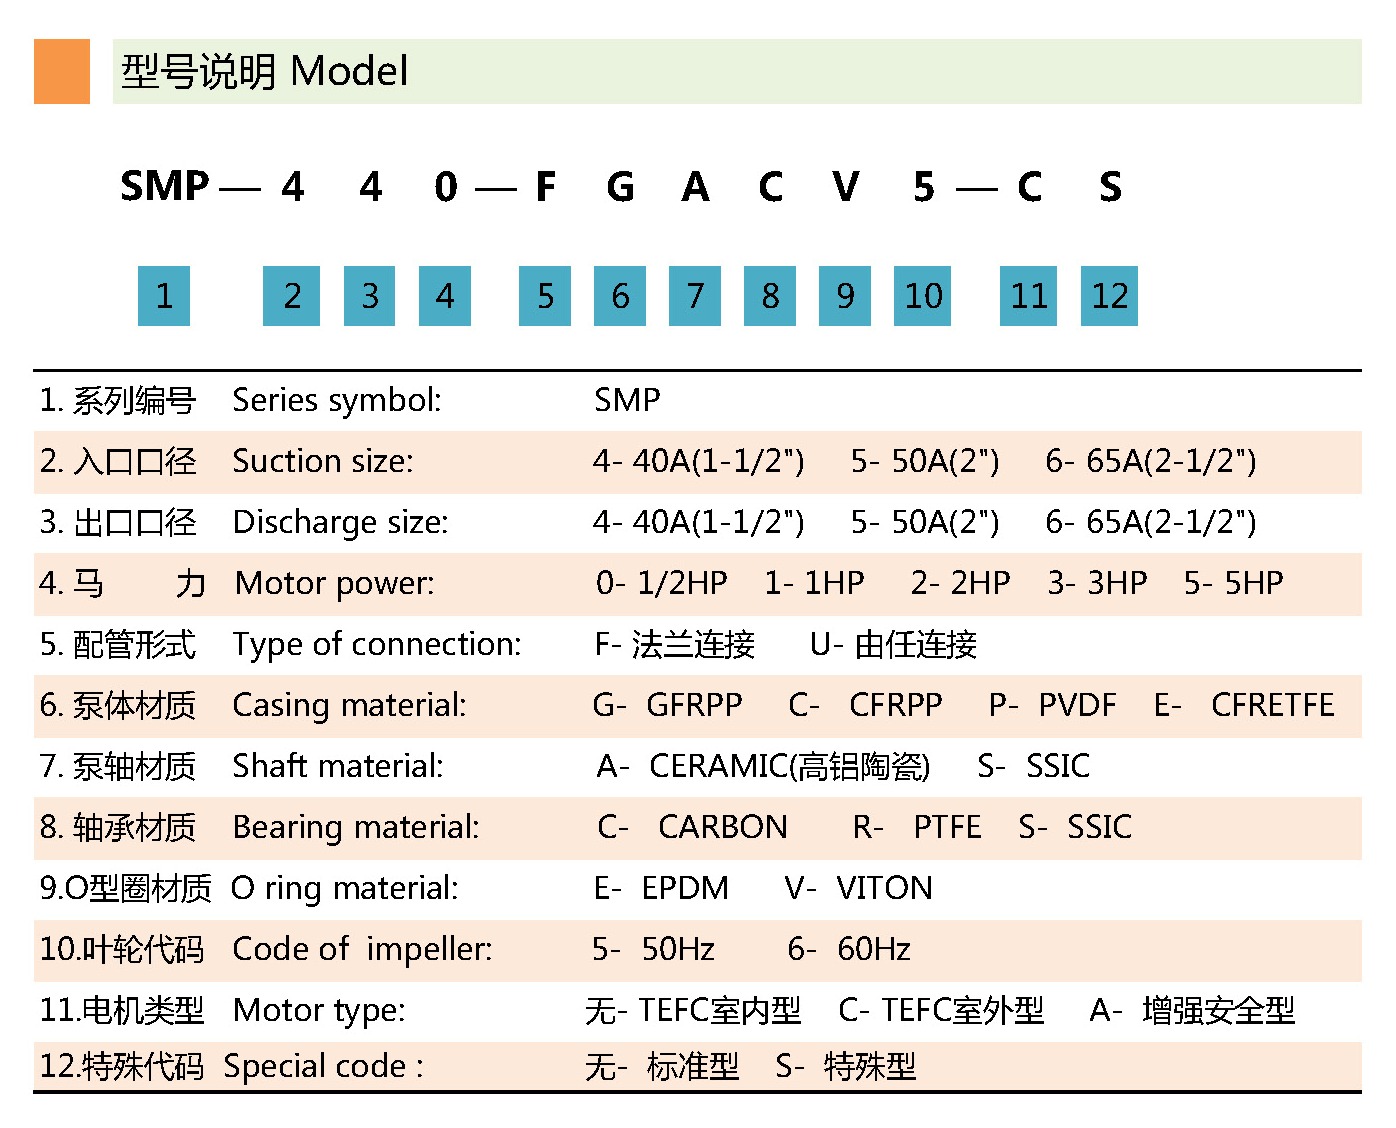This screenshot has height=1128, width=1396.
Task: Click the 'Special code :' label
Action: (324, 1066)
